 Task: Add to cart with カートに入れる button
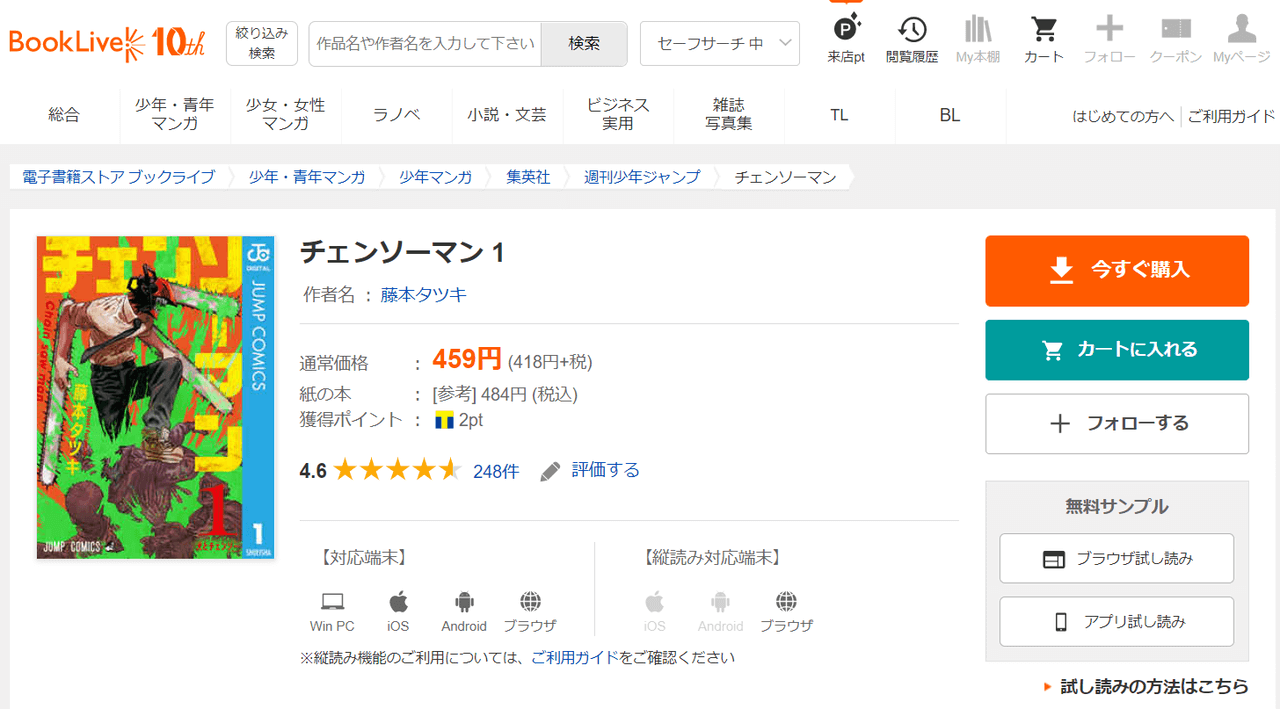(x=1117, y=350)
